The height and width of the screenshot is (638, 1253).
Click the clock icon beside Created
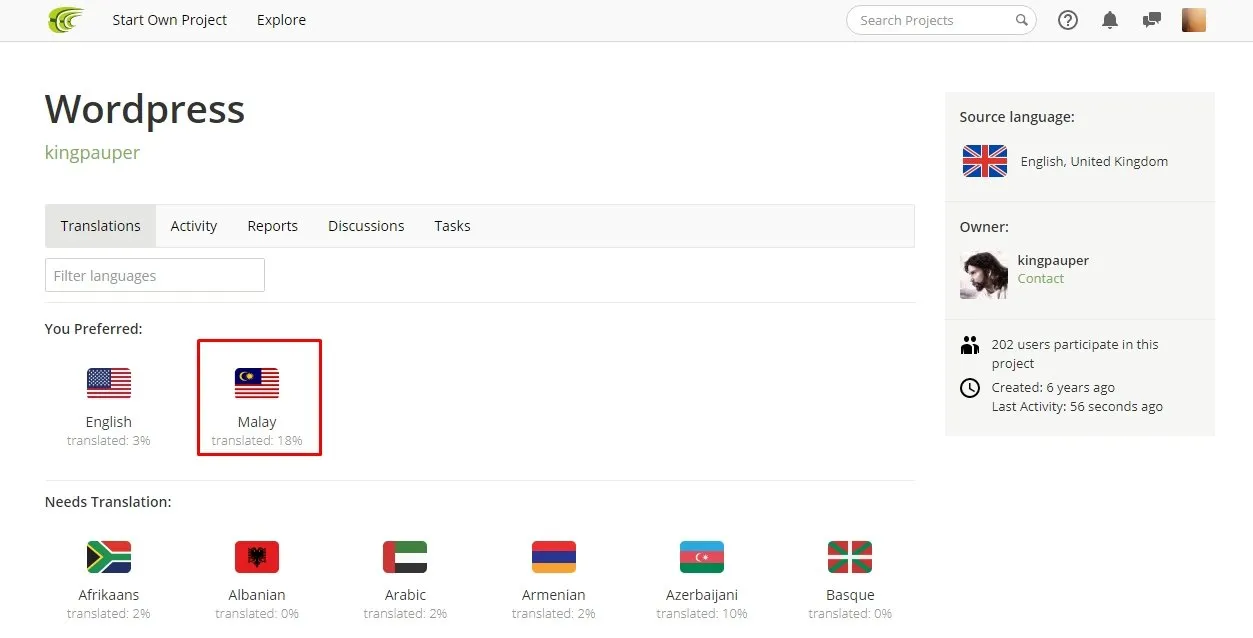969,388
